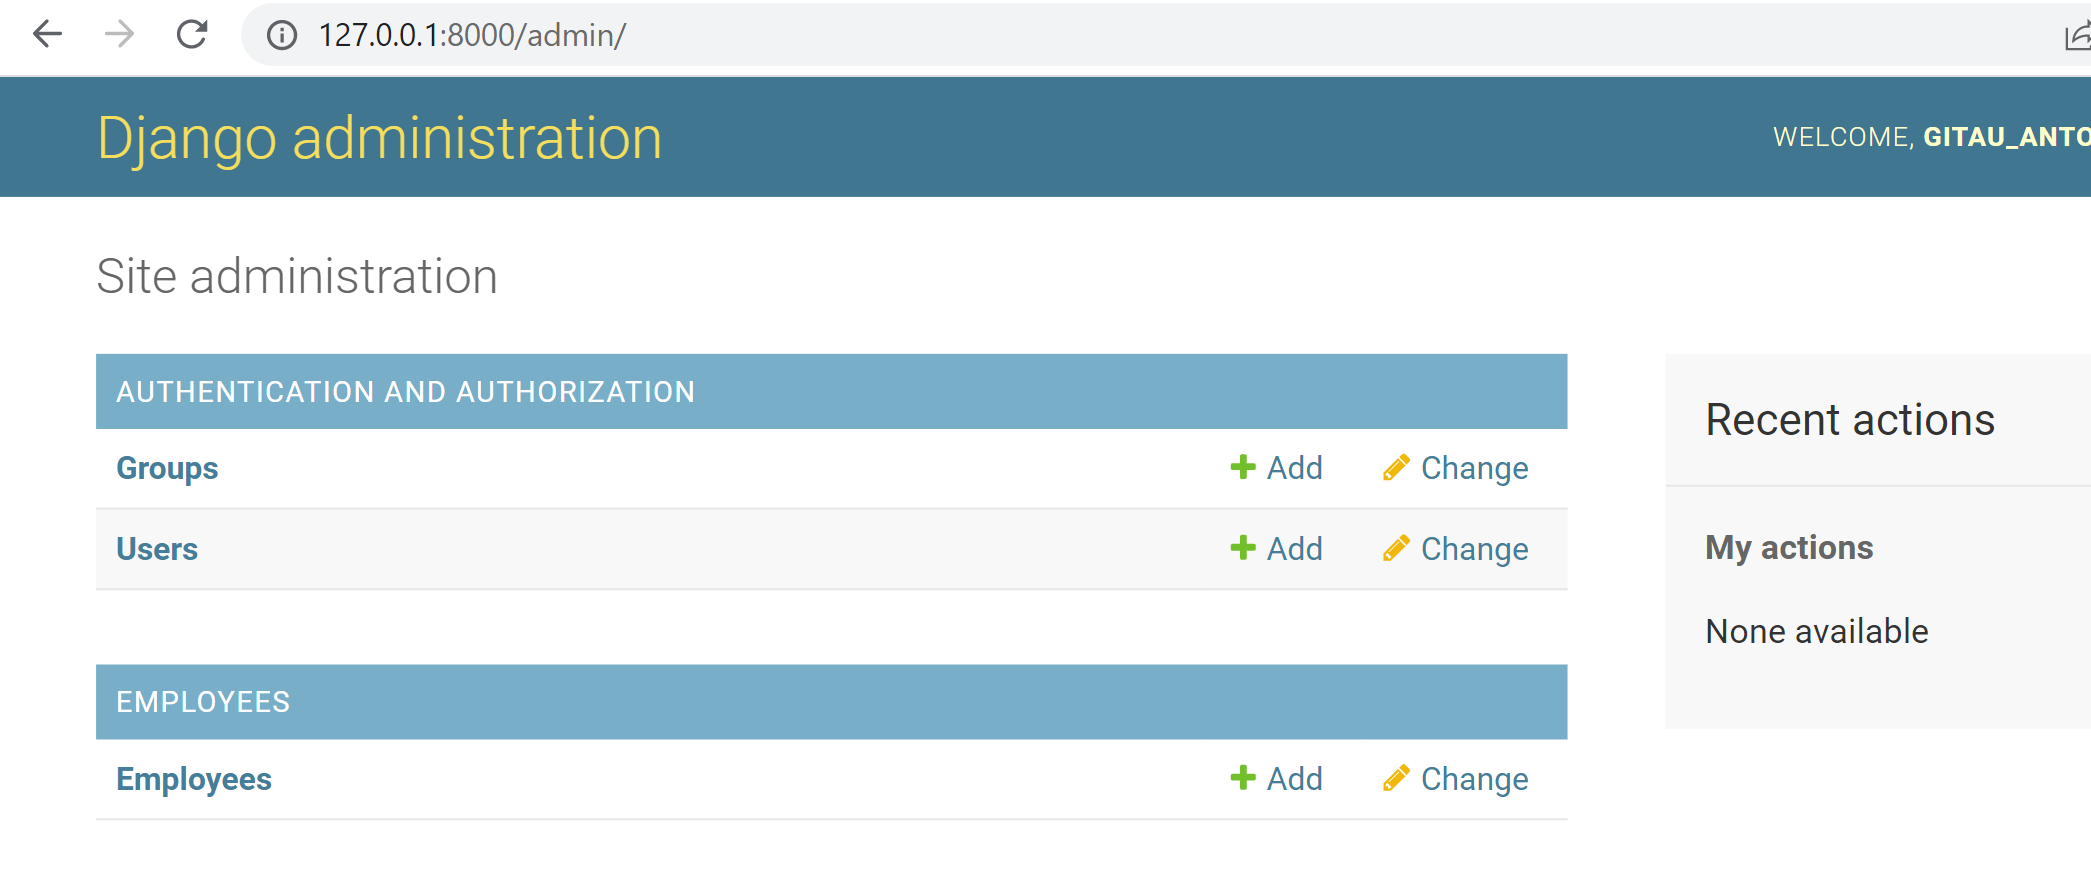Open the Employees app section header
This screenshot has width=2091, height=883.
tap(203, 702)
